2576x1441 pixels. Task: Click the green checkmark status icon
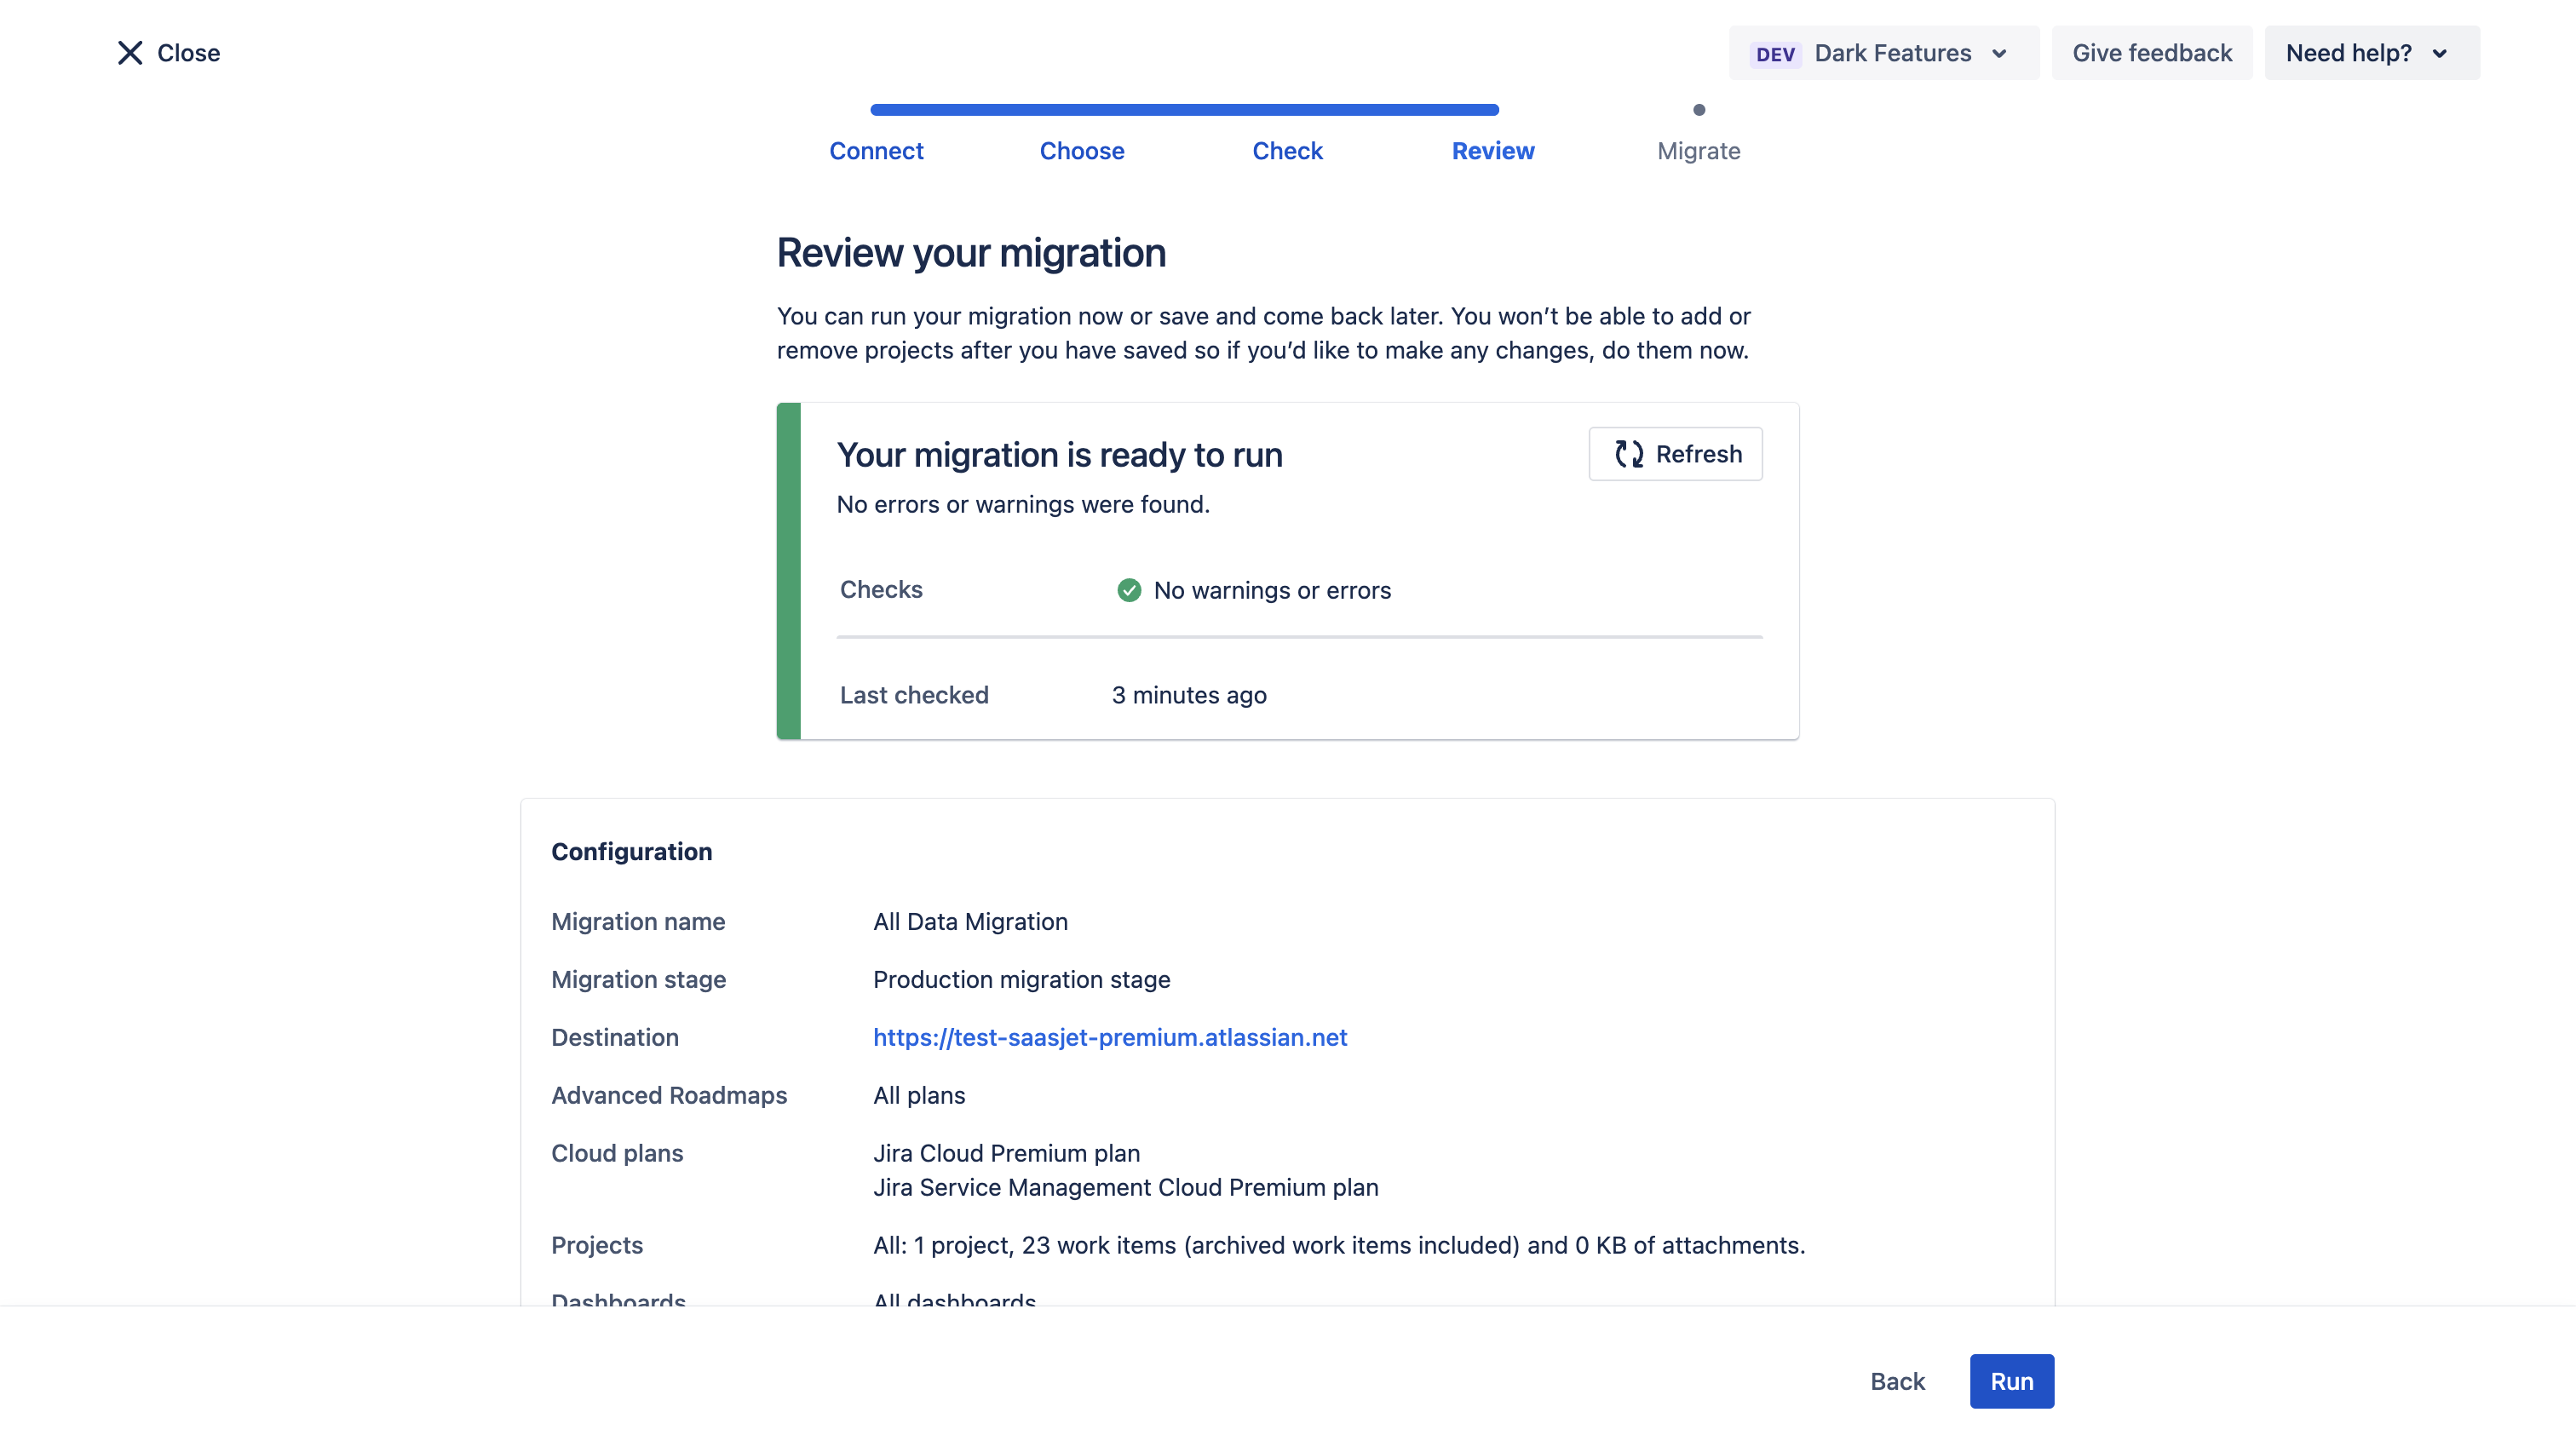tap(1129, 590)
